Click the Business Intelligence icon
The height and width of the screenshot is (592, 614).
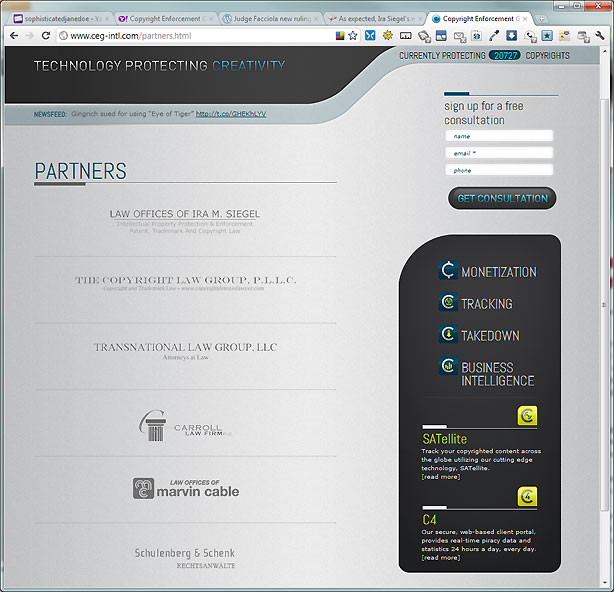448,366
